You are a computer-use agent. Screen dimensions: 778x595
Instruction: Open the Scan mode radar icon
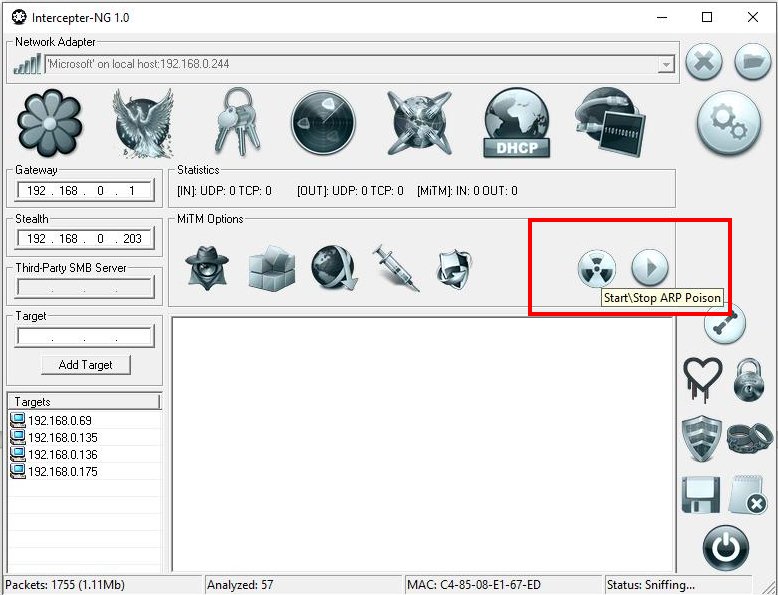(324, 122)
